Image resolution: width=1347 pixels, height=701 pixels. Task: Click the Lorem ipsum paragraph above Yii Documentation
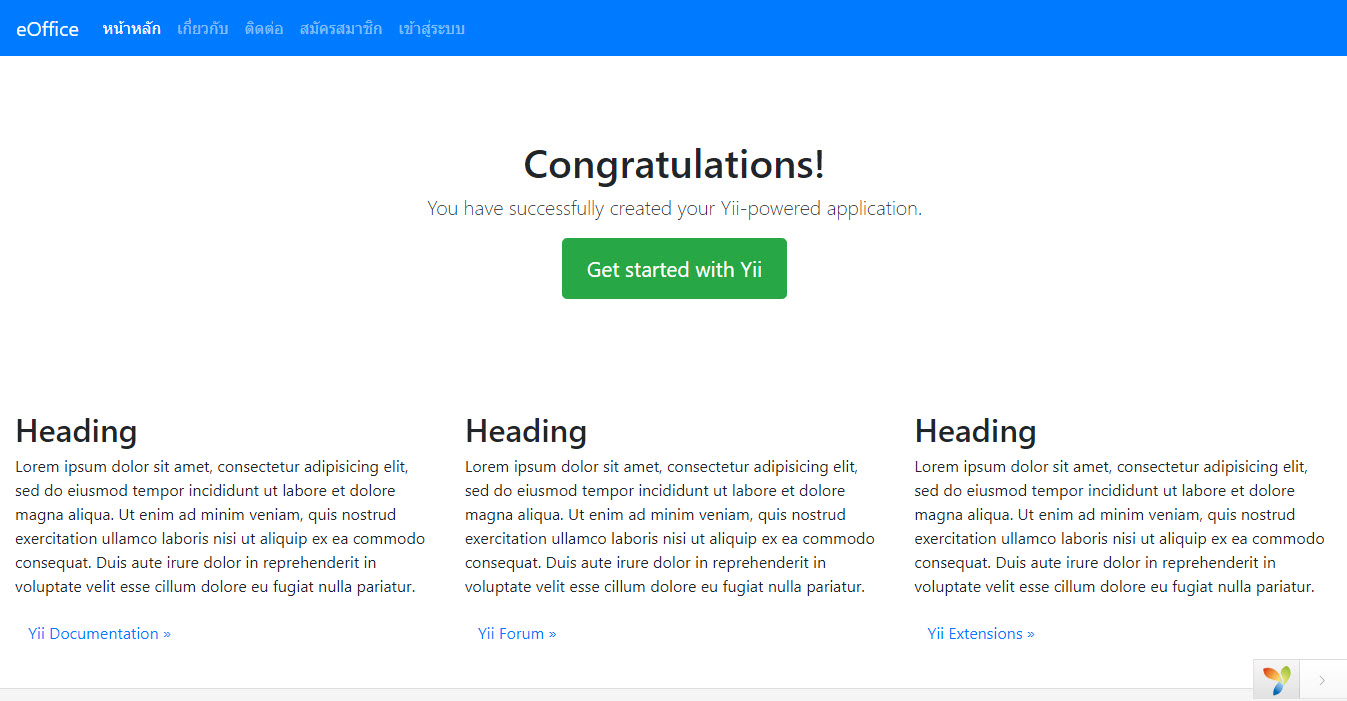pos(221,527)
